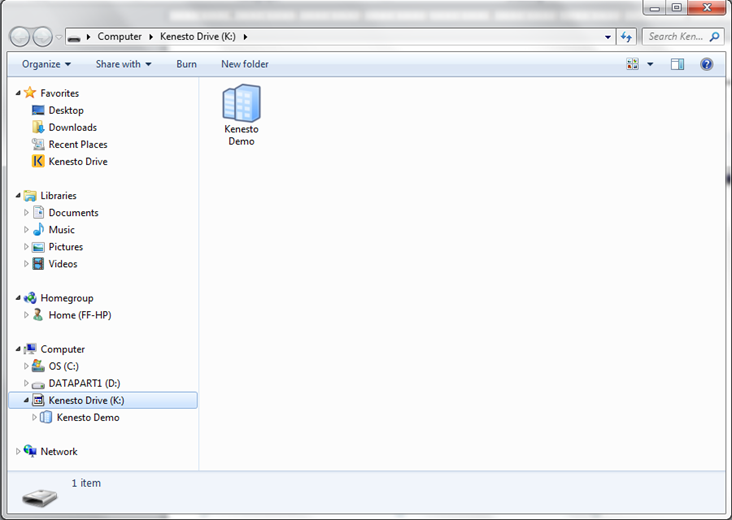Click the DATAPART1 (D:) drive icon
Image resolution: width=732 pixels, height=520 pixels.
point(38,384)
